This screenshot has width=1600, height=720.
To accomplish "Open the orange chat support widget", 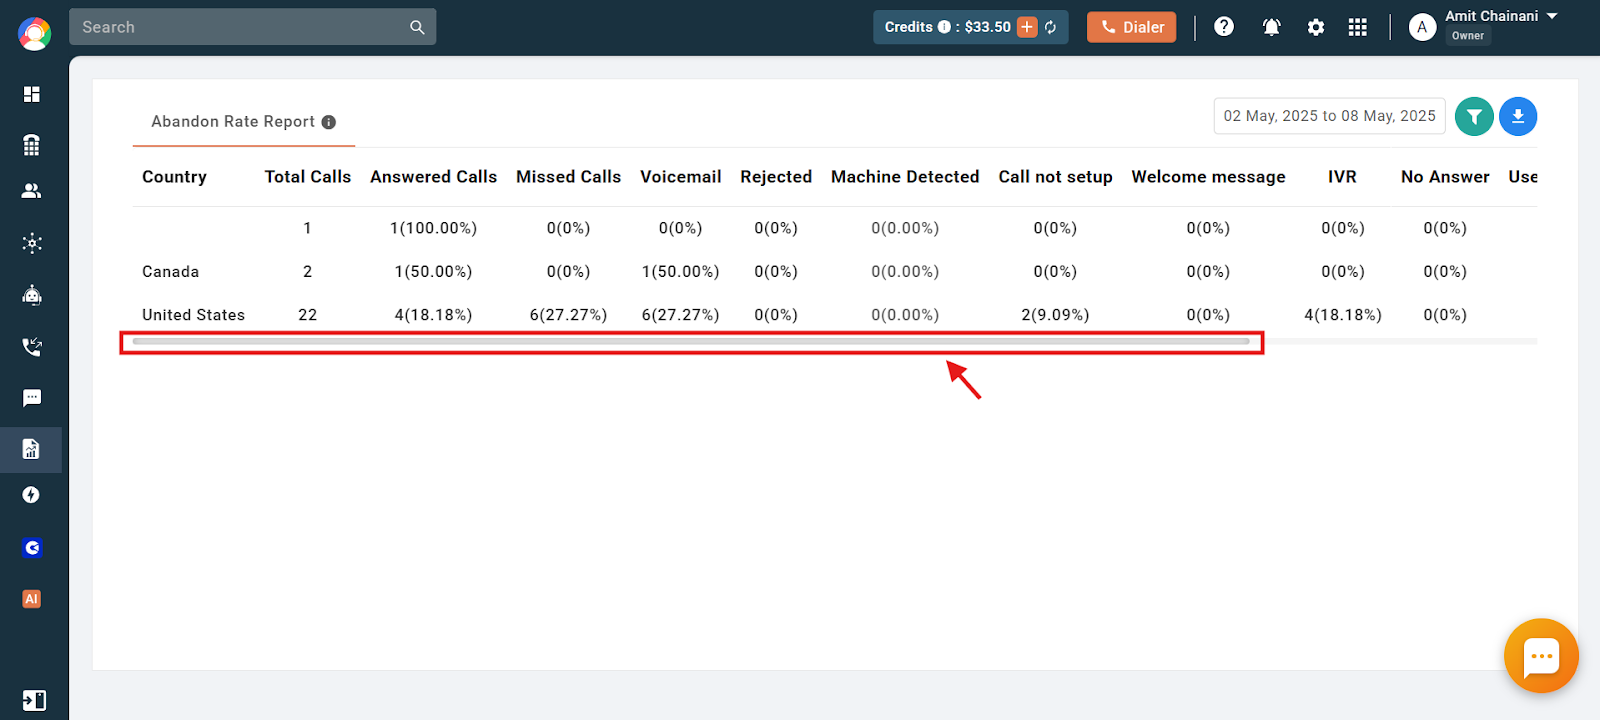I will tap(1541, 656).
